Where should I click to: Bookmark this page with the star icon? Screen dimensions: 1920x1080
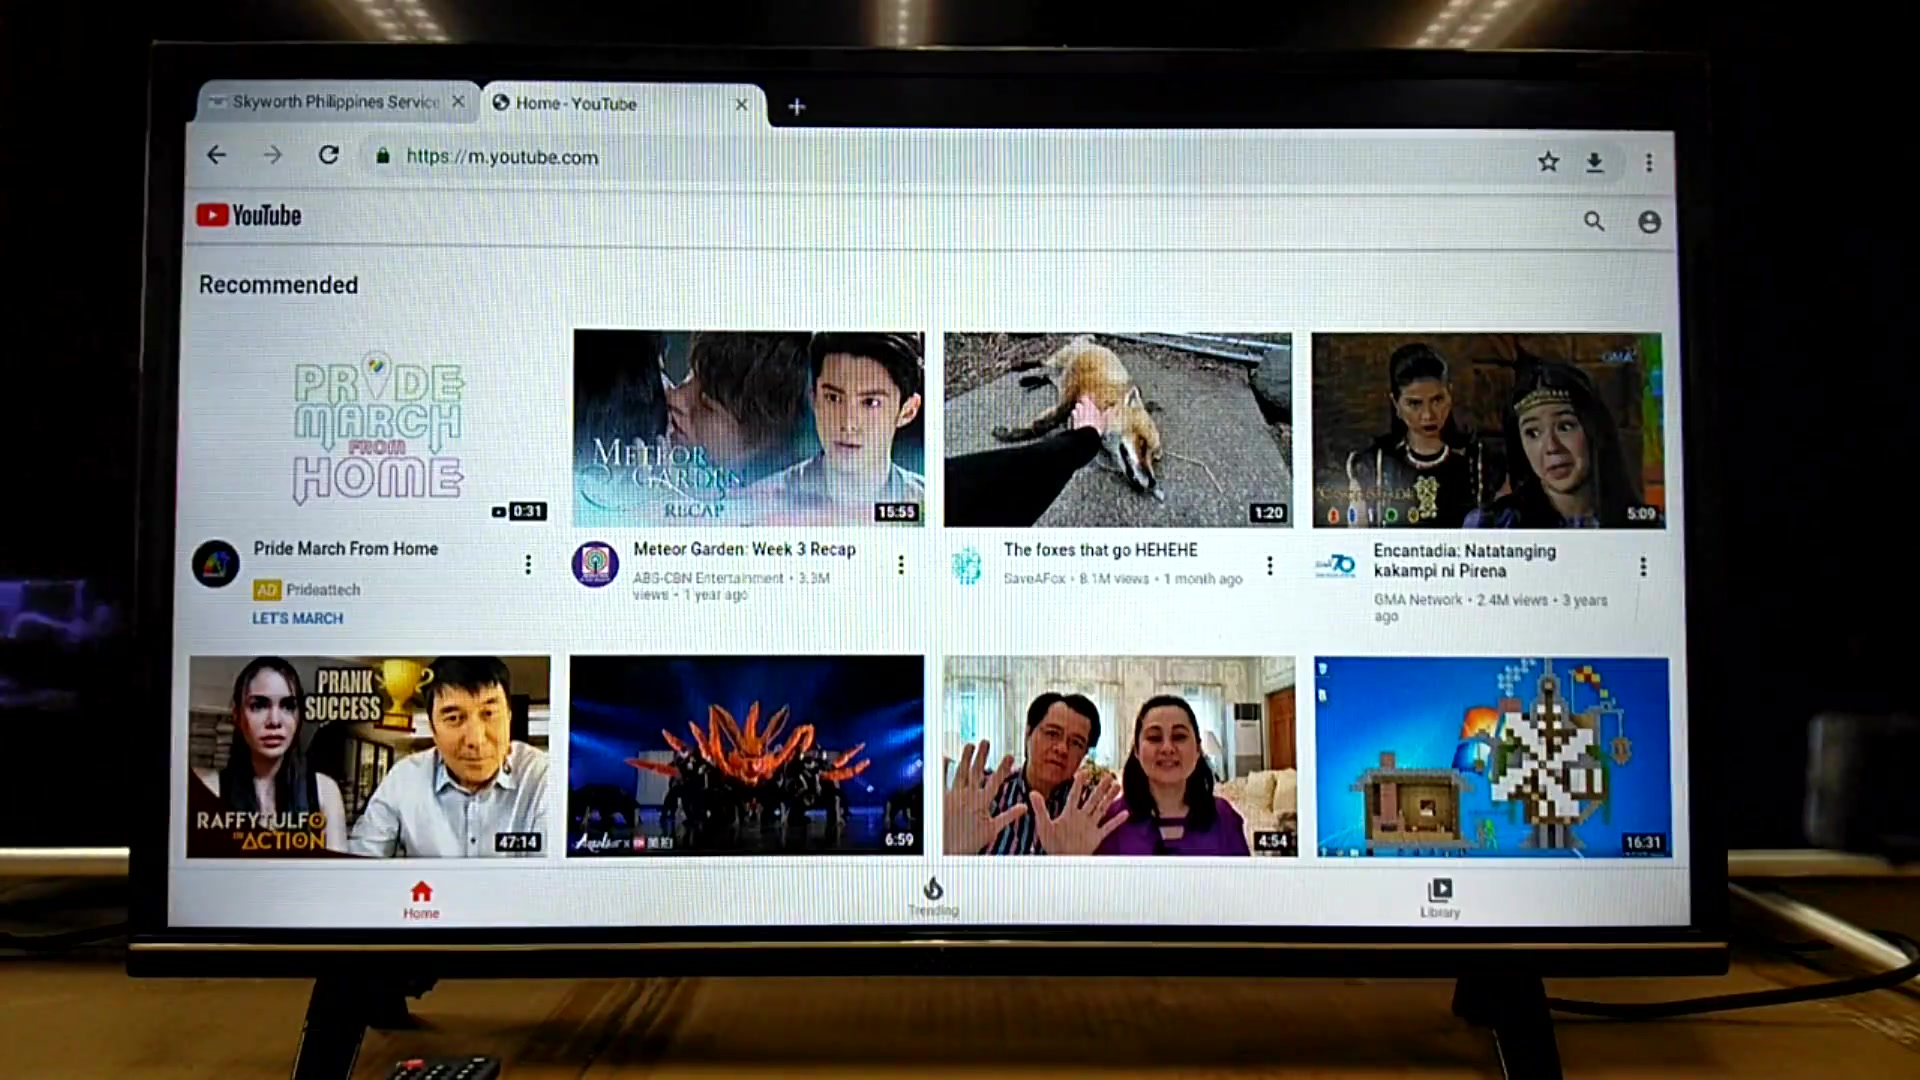tap(1548, 161)
